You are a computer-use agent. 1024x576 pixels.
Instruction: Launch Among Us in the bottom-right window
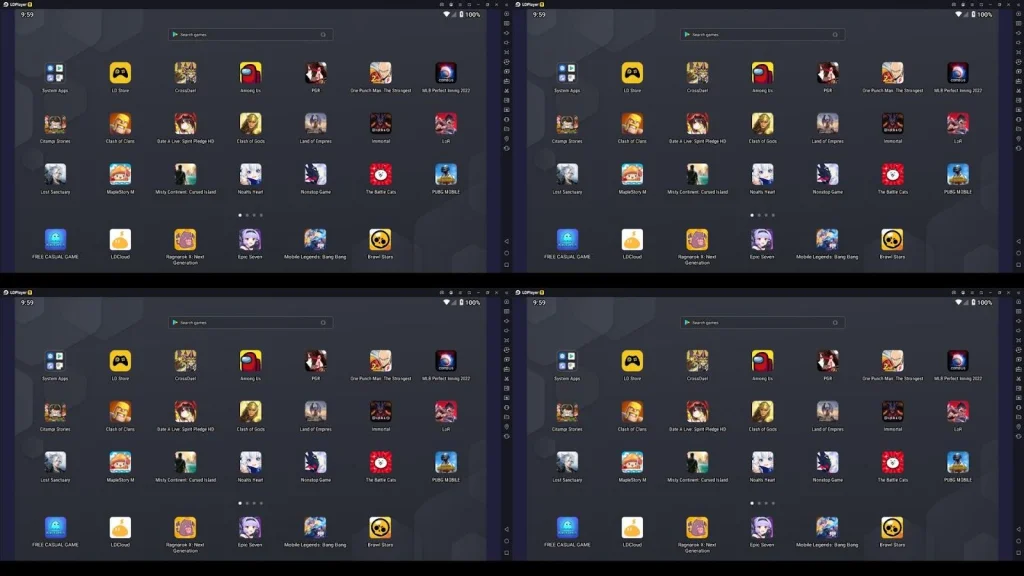point(762,361)
